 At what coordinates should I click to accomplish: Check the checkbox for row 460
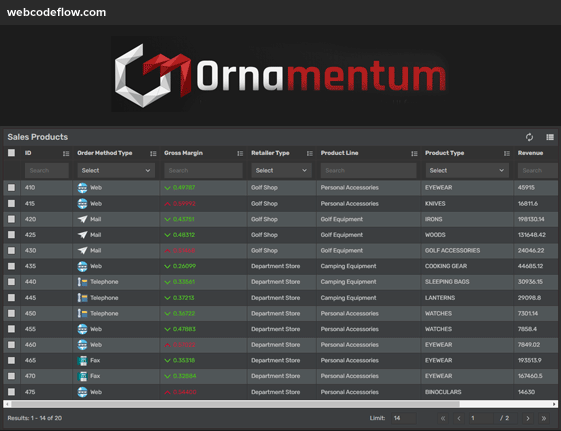(11, 345)
